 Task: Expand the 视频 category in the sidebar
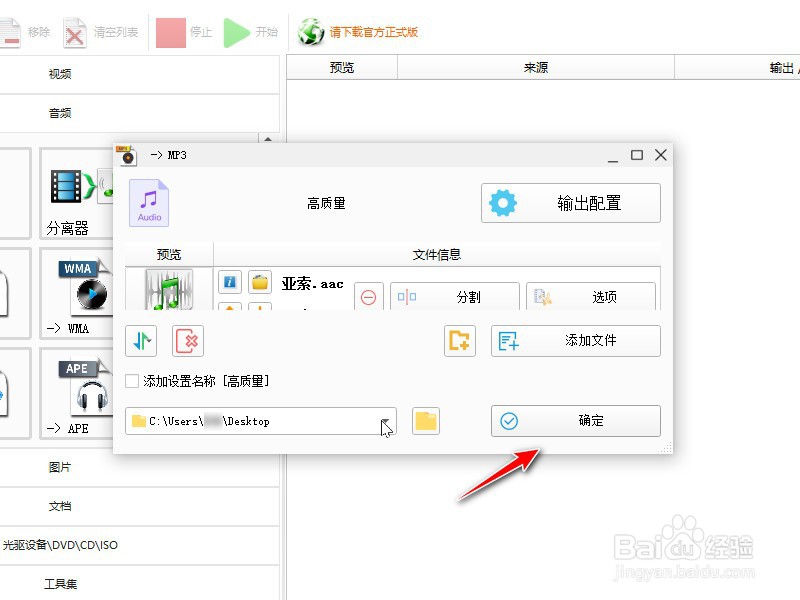pyautogui.click(x=61, y=73)
